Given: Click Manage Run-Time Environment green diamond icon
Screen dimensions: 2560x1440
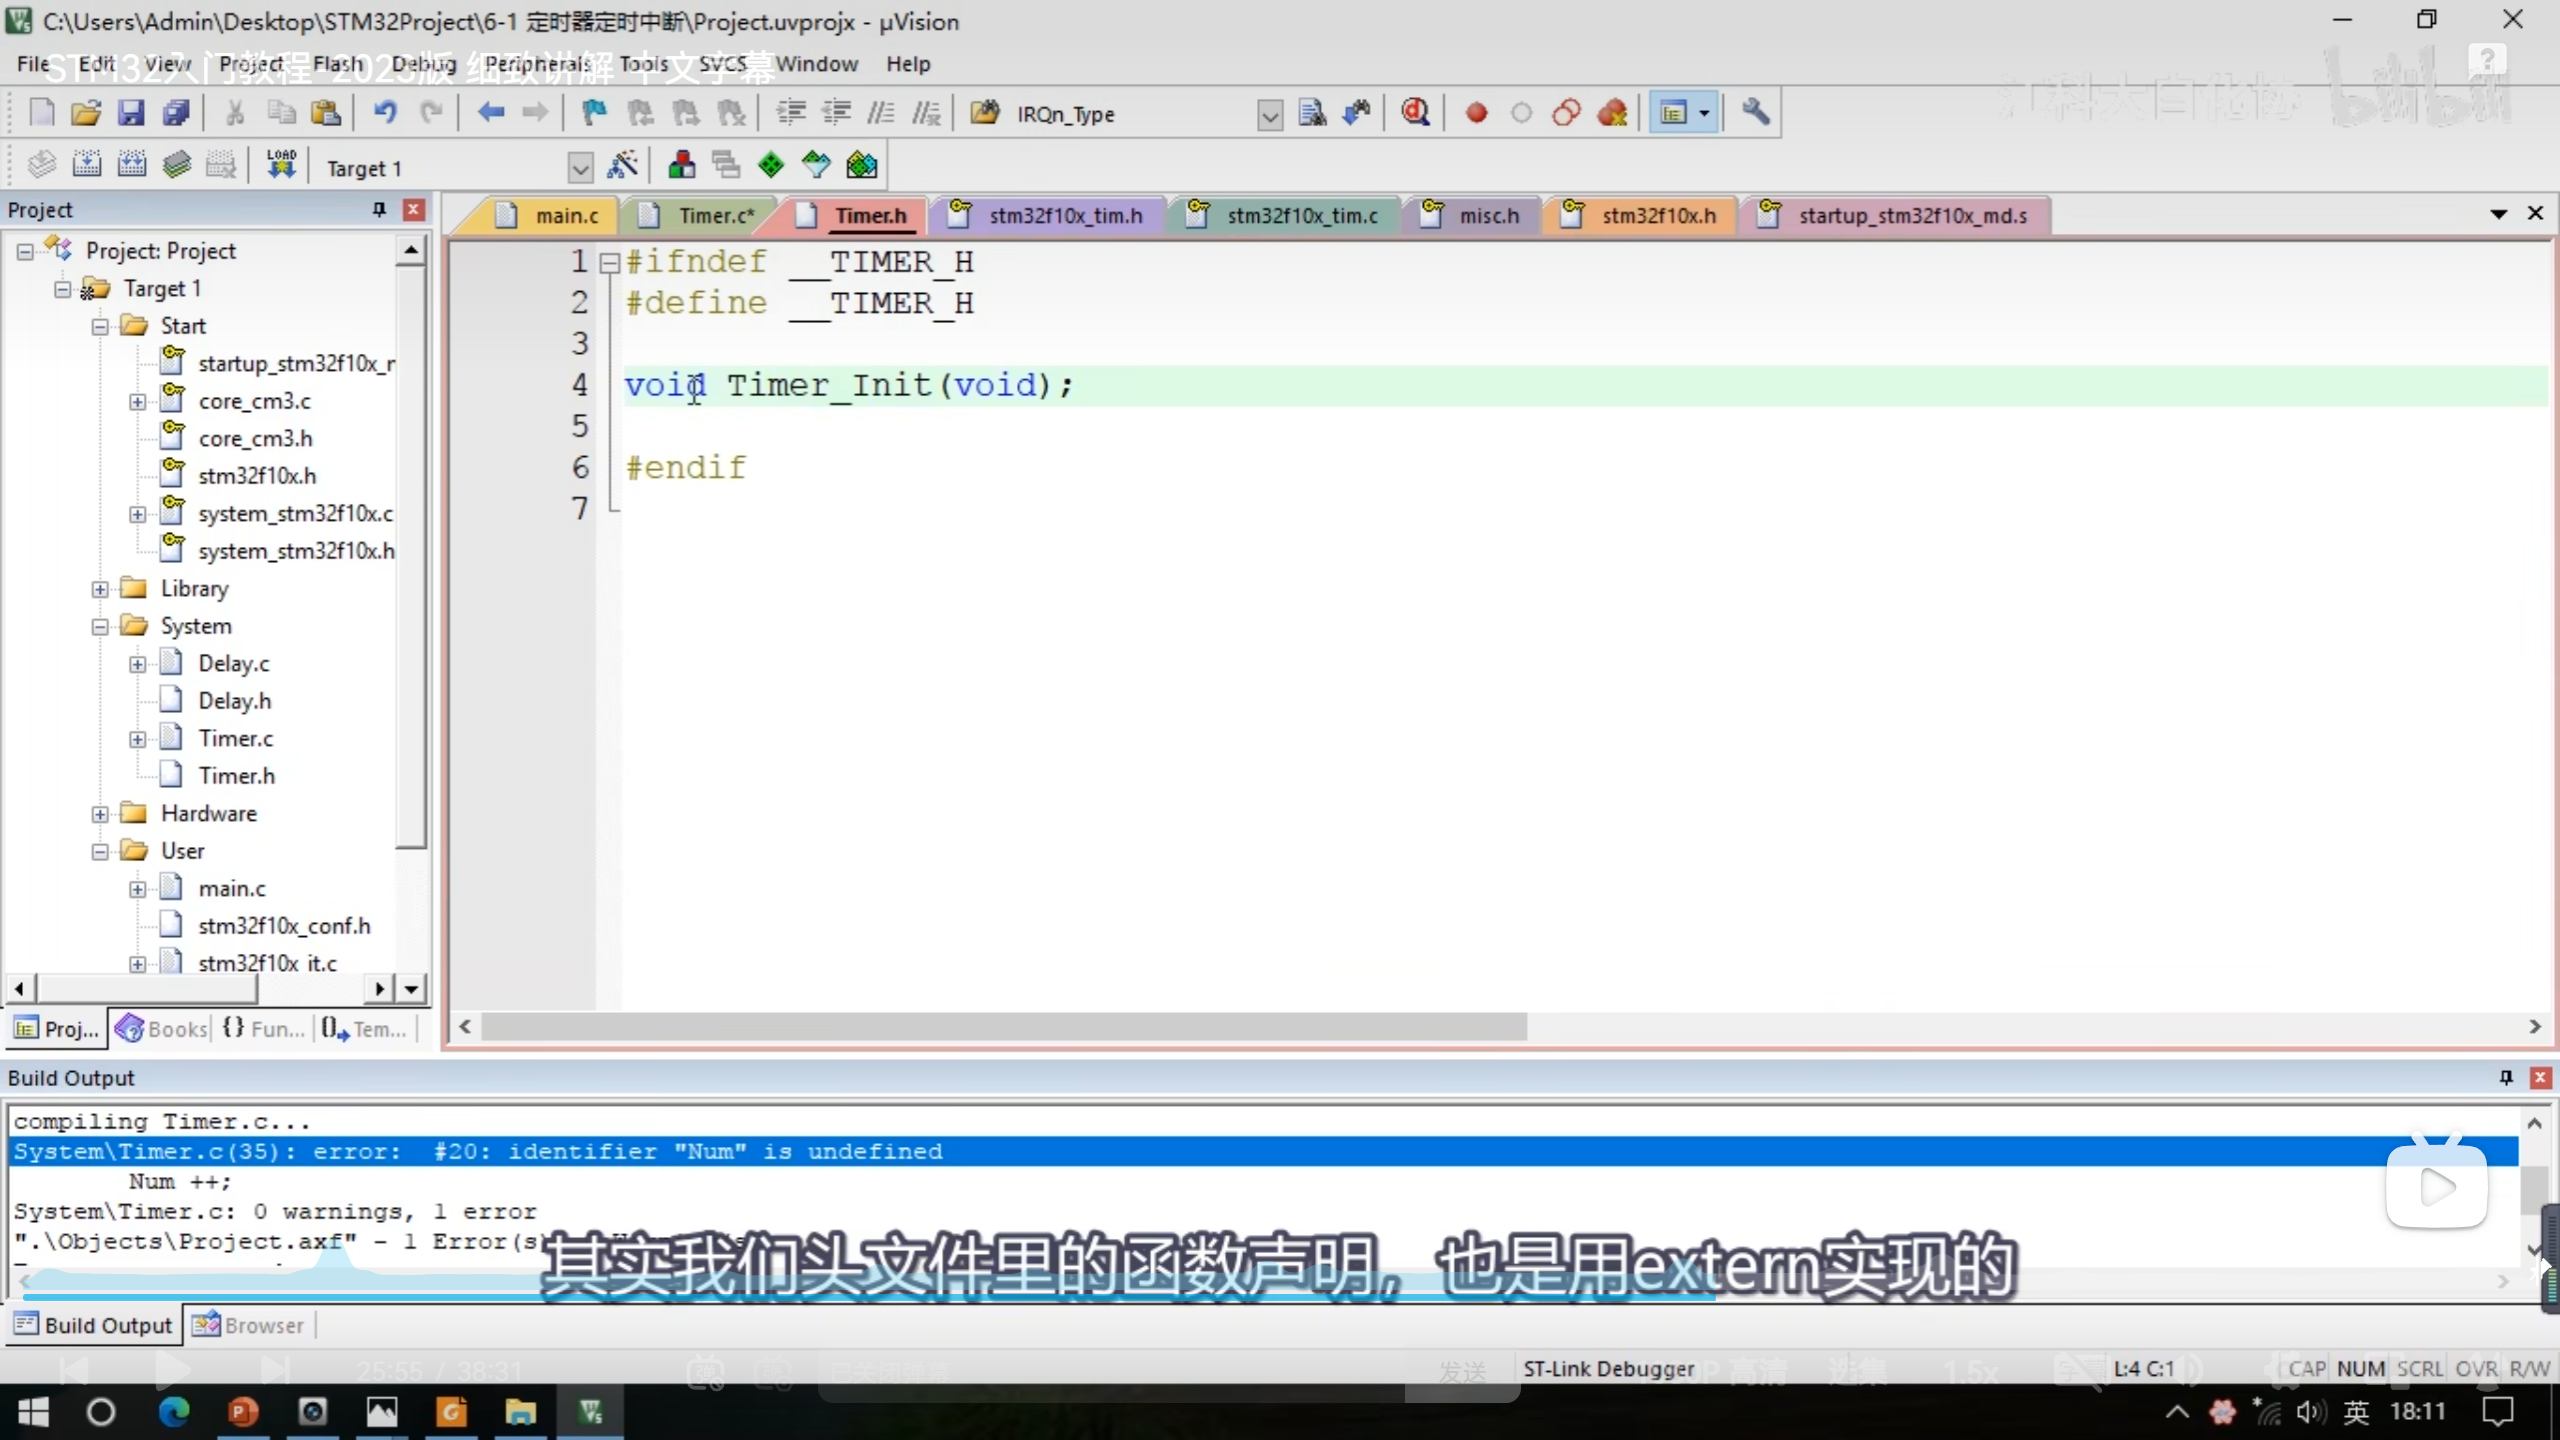Looking at the screenshot, I should [770, 165].
